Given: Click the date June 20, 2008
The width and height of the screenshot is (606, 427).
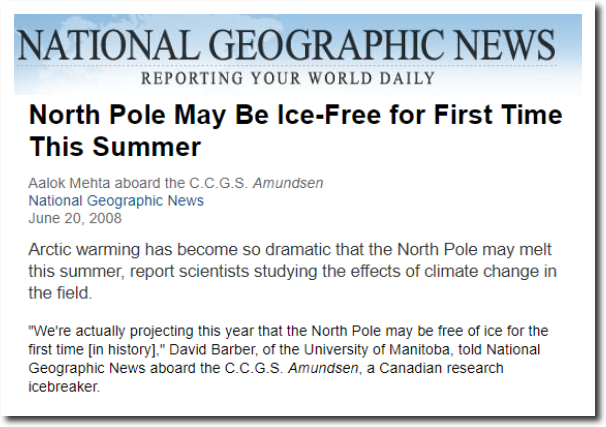Looking at the screenshot, I should pyautogui.click(x=75, y=218).
